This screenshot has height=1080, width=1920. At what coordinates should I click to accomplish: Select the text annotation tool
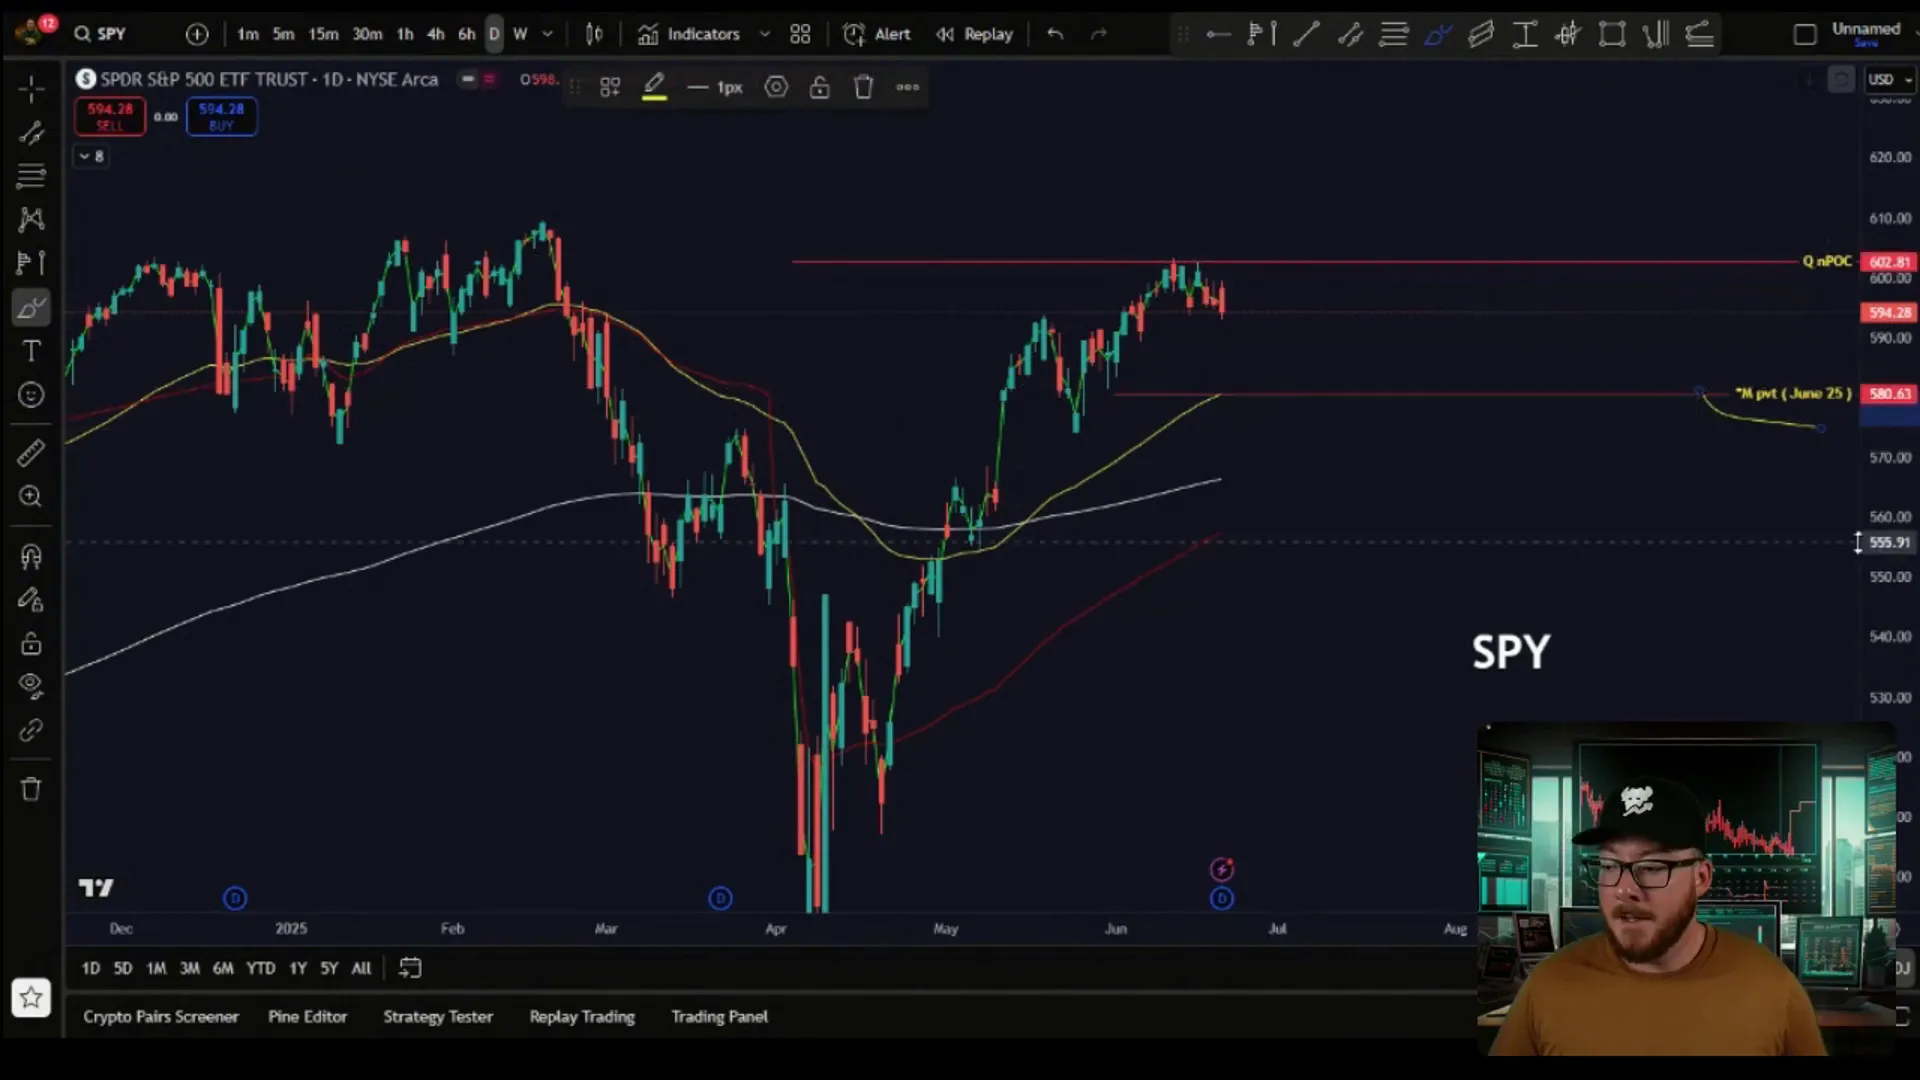pos(31,351)
